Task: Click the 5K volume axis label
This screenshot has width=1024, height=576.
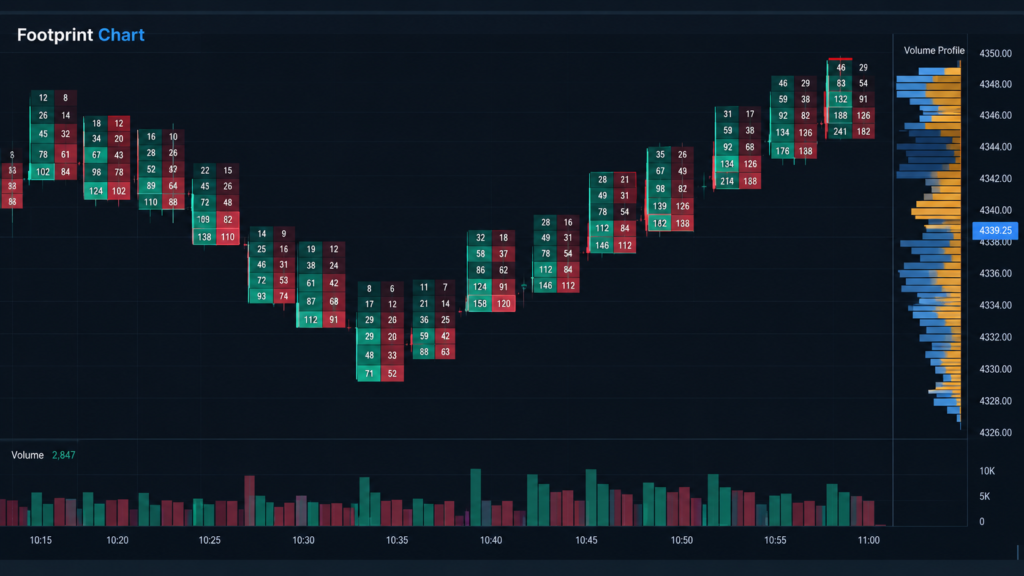Action: point(985,496)
